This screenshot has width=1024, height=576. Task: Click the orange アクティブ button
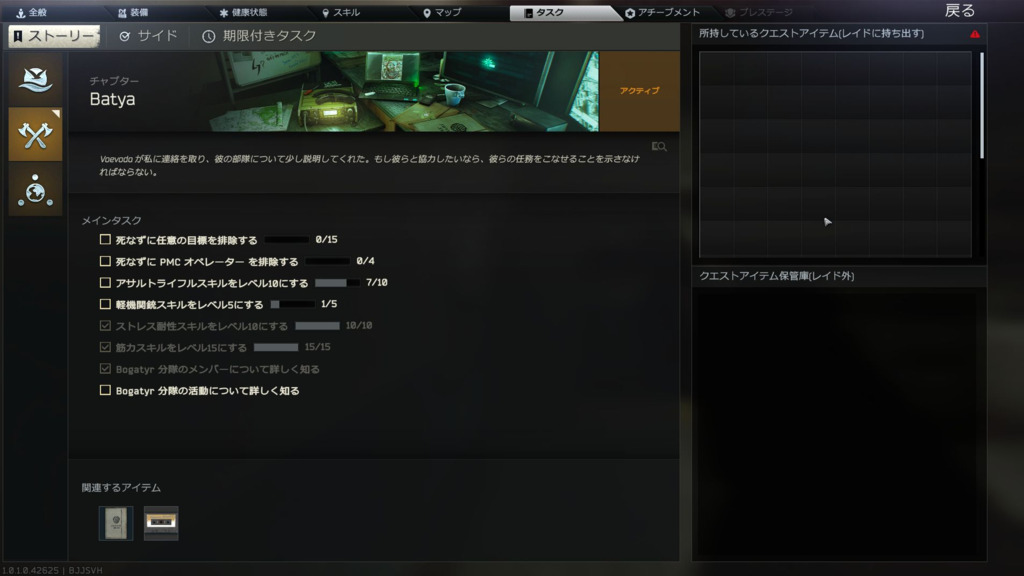(639, 91)
